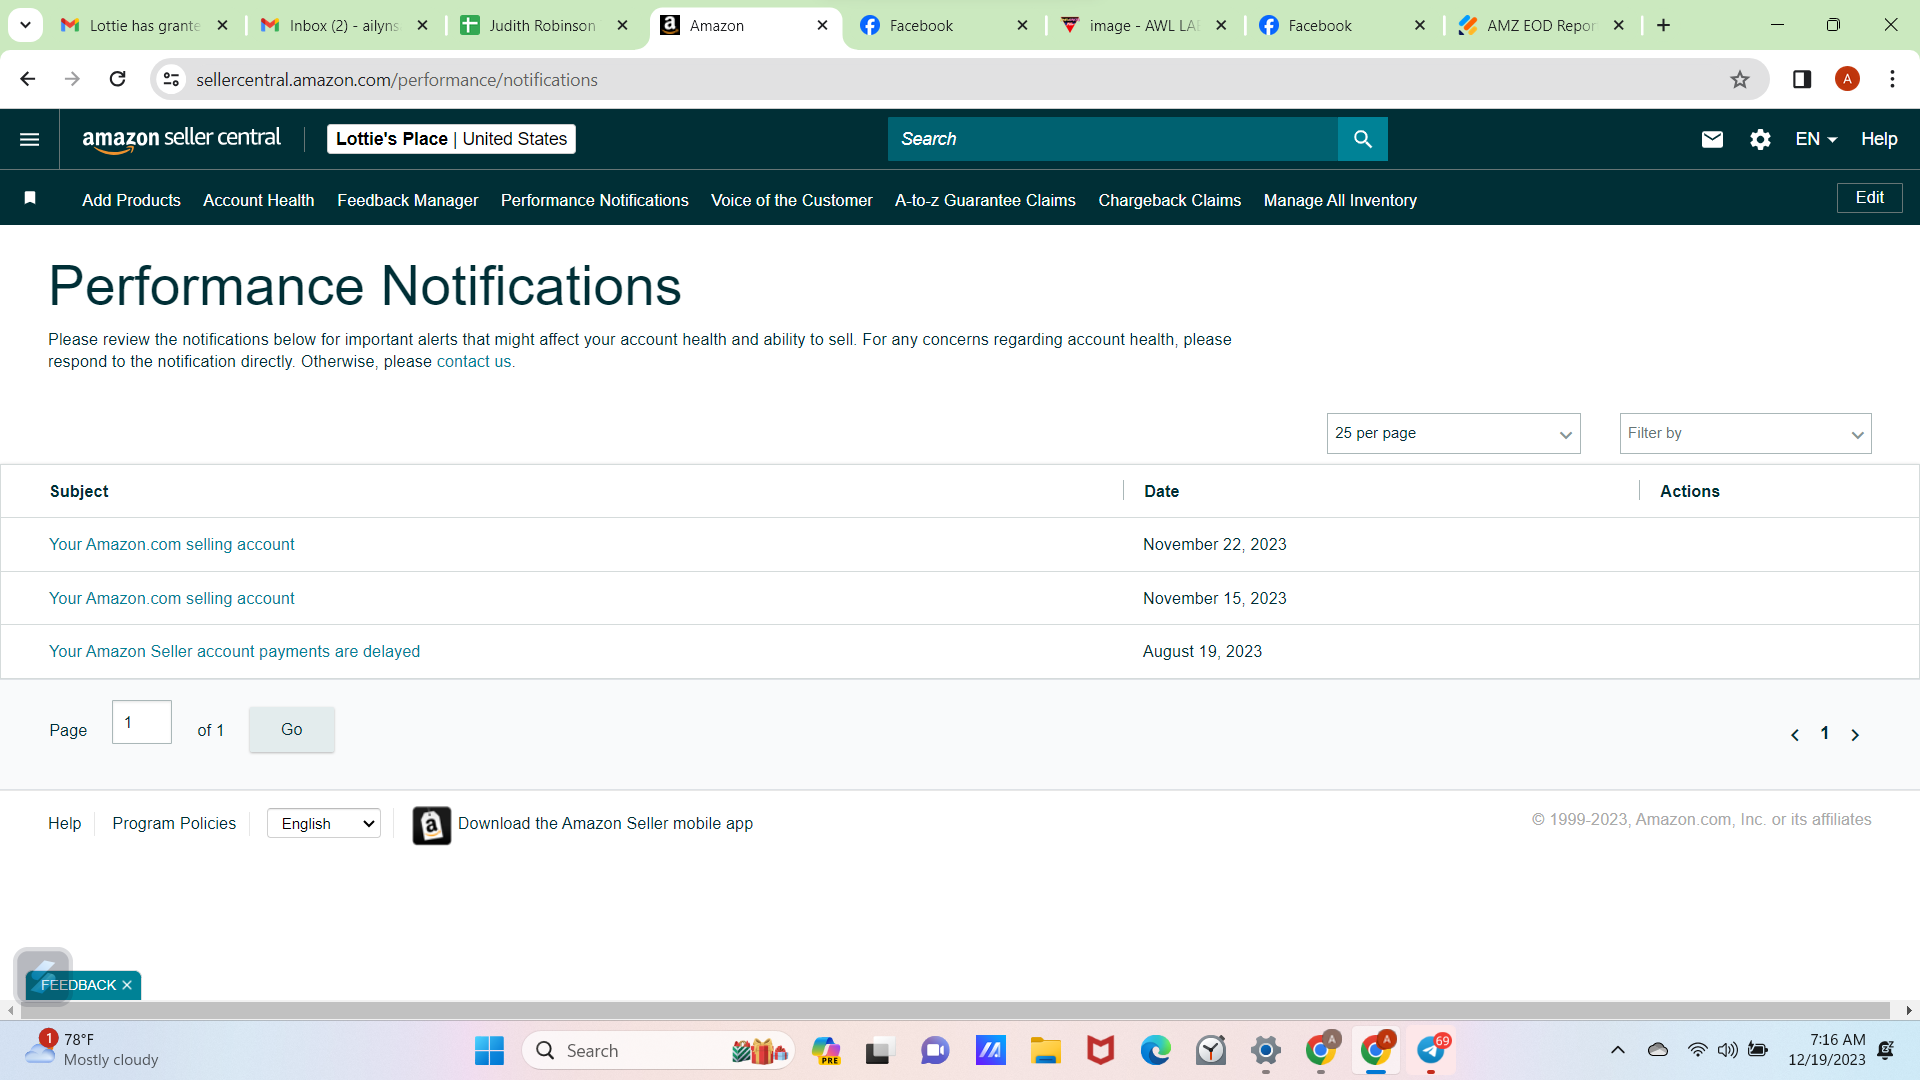Open the English footer language selector
The height and width of the screenshot is (1080, 1920).
pos(323,823)
